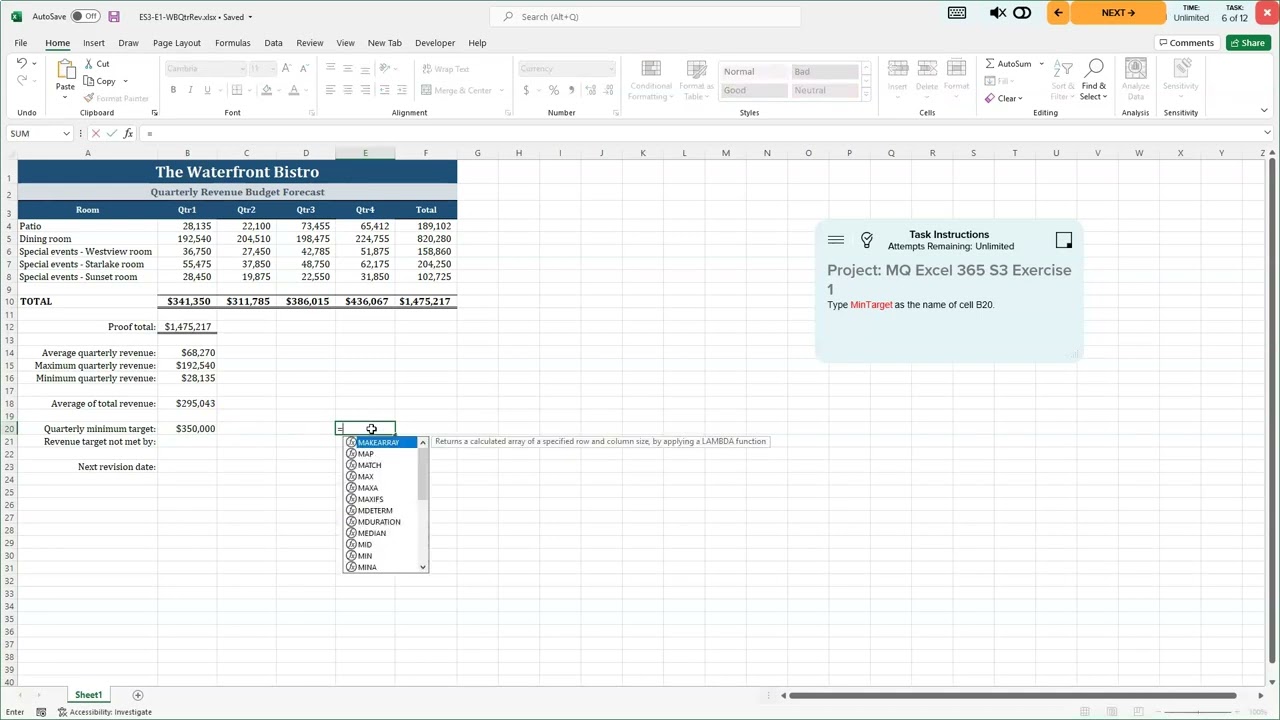Click the Fill Color bucket swatch

(265, 90)
